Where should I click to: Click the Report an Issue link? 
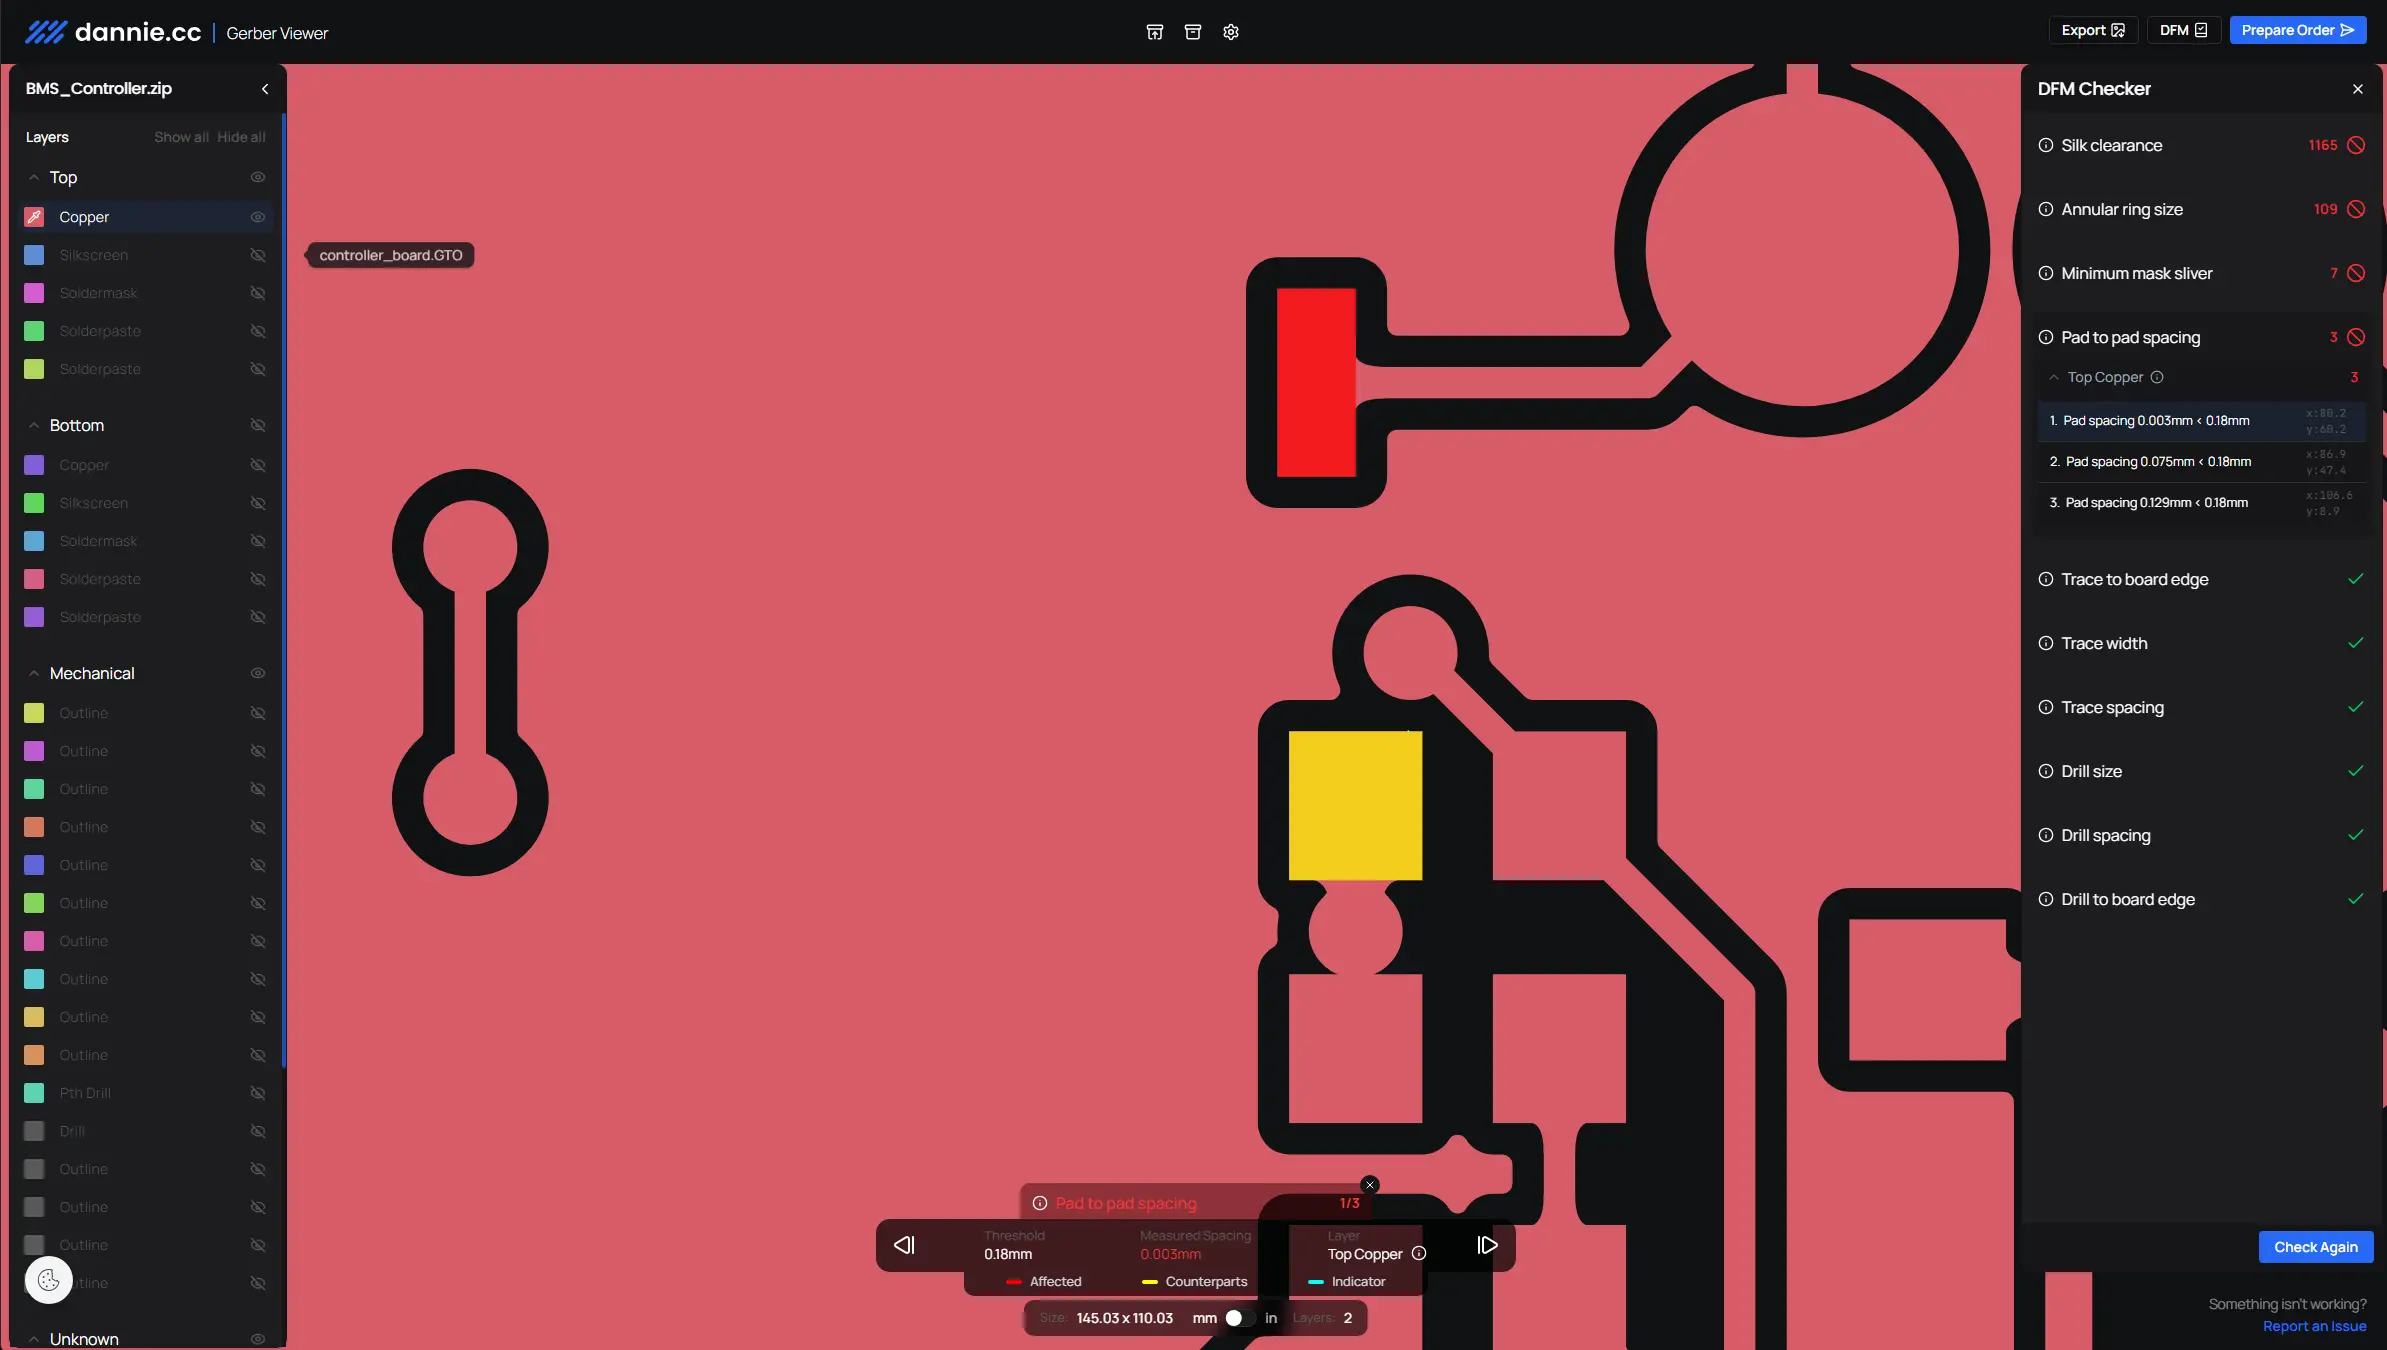coord(2314,1326)
